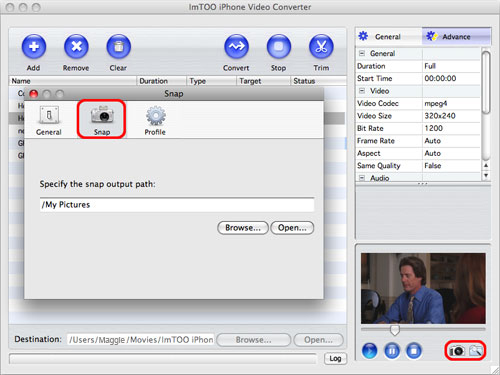Click the properties panel scrollbar
The width and height of the screenshot is (500, 375).
[x=486, y=82]
